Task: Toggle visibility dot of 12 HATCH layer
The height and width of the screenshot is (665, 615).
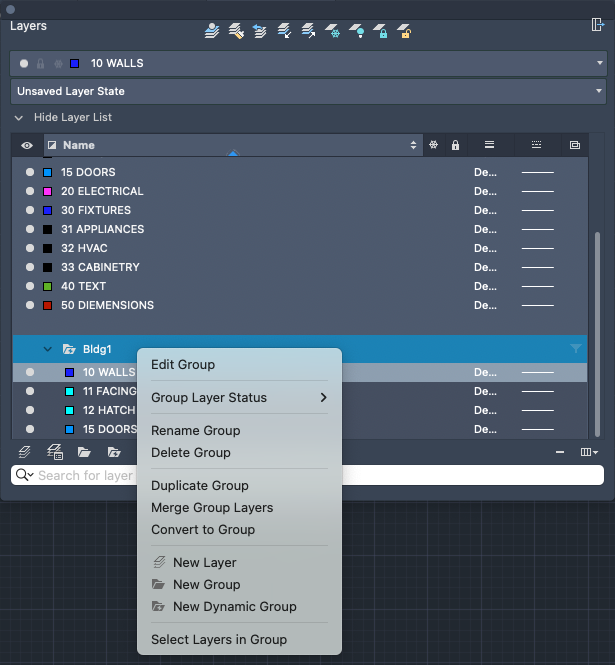Action: (30, 410)
